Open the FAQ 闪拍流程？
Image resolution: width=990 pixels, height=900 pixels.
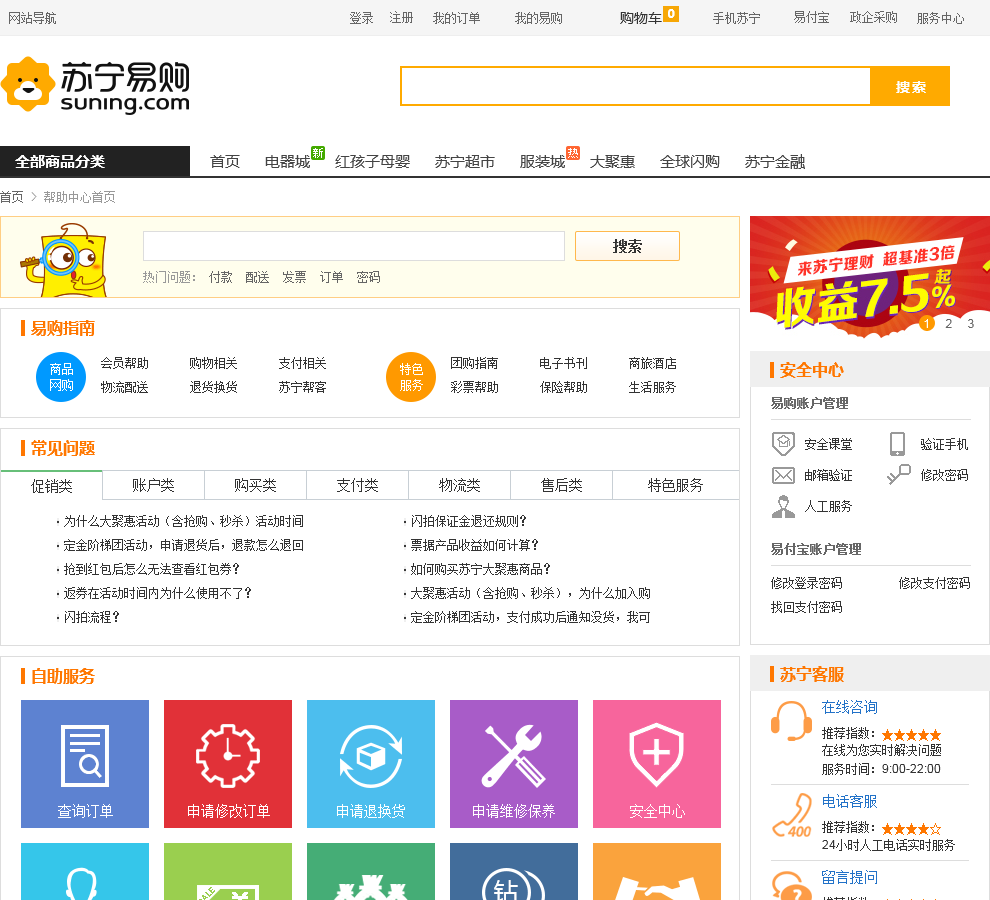[92, 617]
